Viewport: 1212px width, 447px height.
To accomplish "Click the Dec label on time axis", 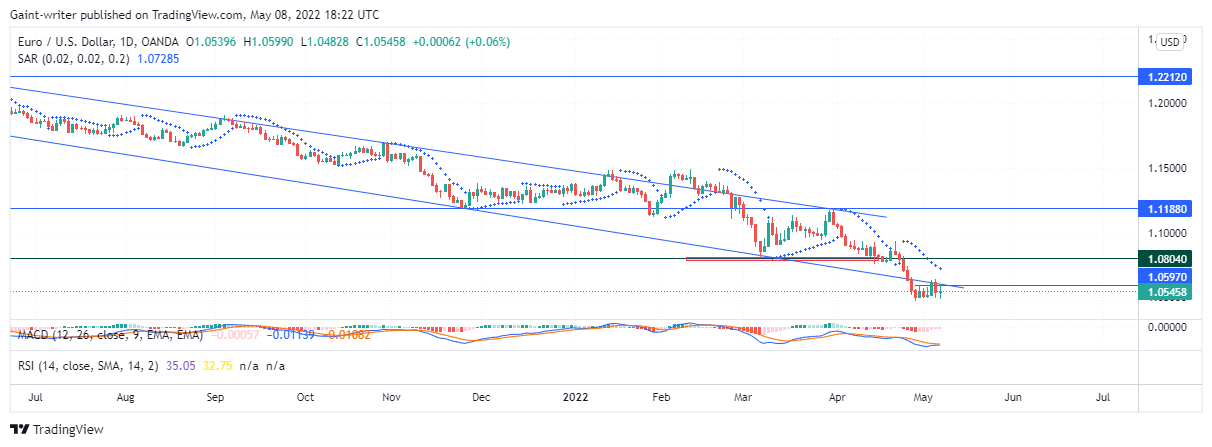I will click(x=481, y=397).
